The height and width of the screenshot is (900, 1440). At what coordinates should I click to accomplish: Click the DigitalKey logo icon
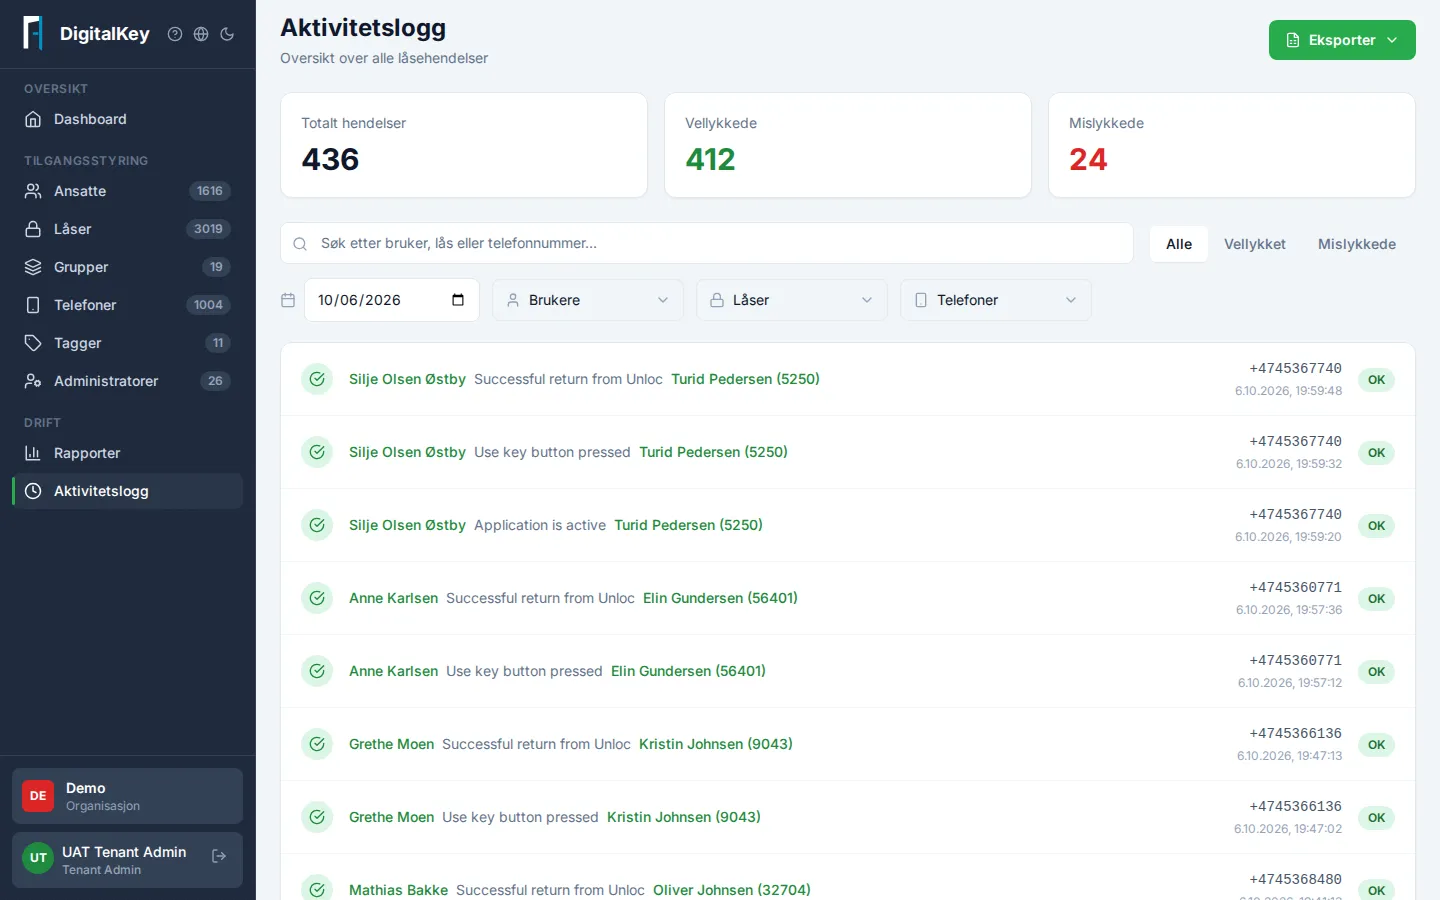[x=33, y=33]
